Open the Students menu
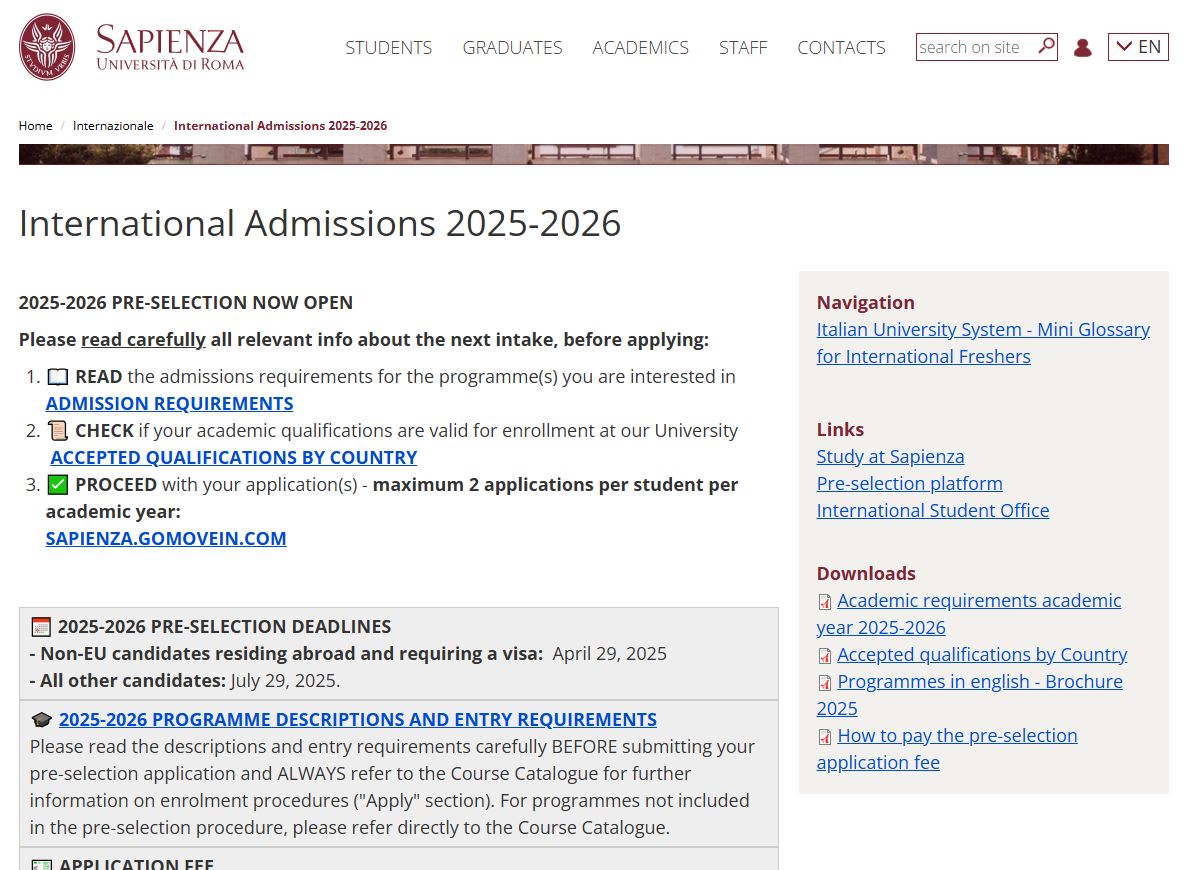 tap(388, 48)
